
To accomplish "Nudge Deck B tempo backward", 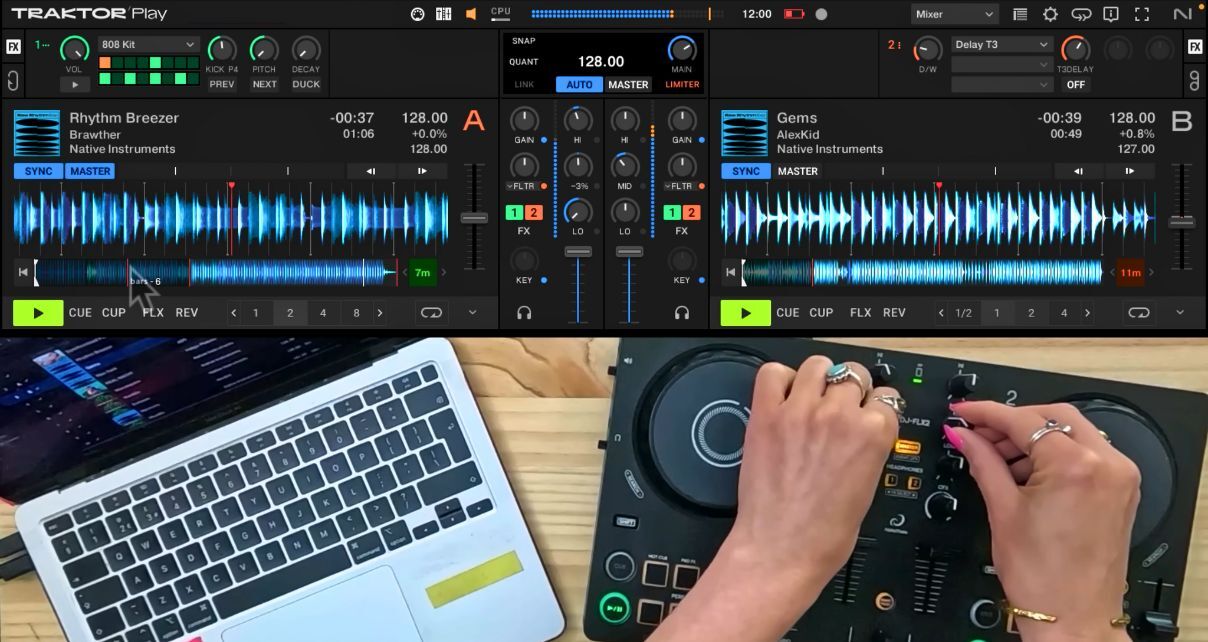I will pyautogui.click(x=1079, y=171).
